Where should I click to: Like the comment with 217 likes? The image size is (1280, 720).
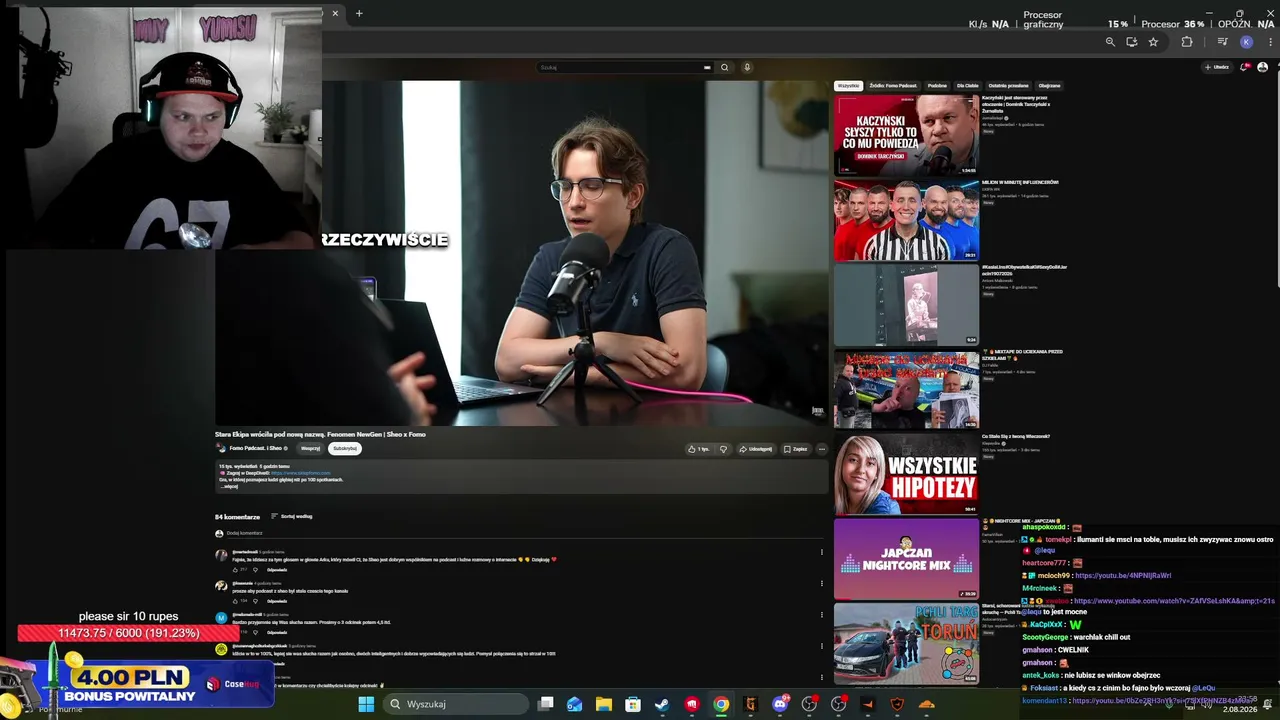click(236, 570)
